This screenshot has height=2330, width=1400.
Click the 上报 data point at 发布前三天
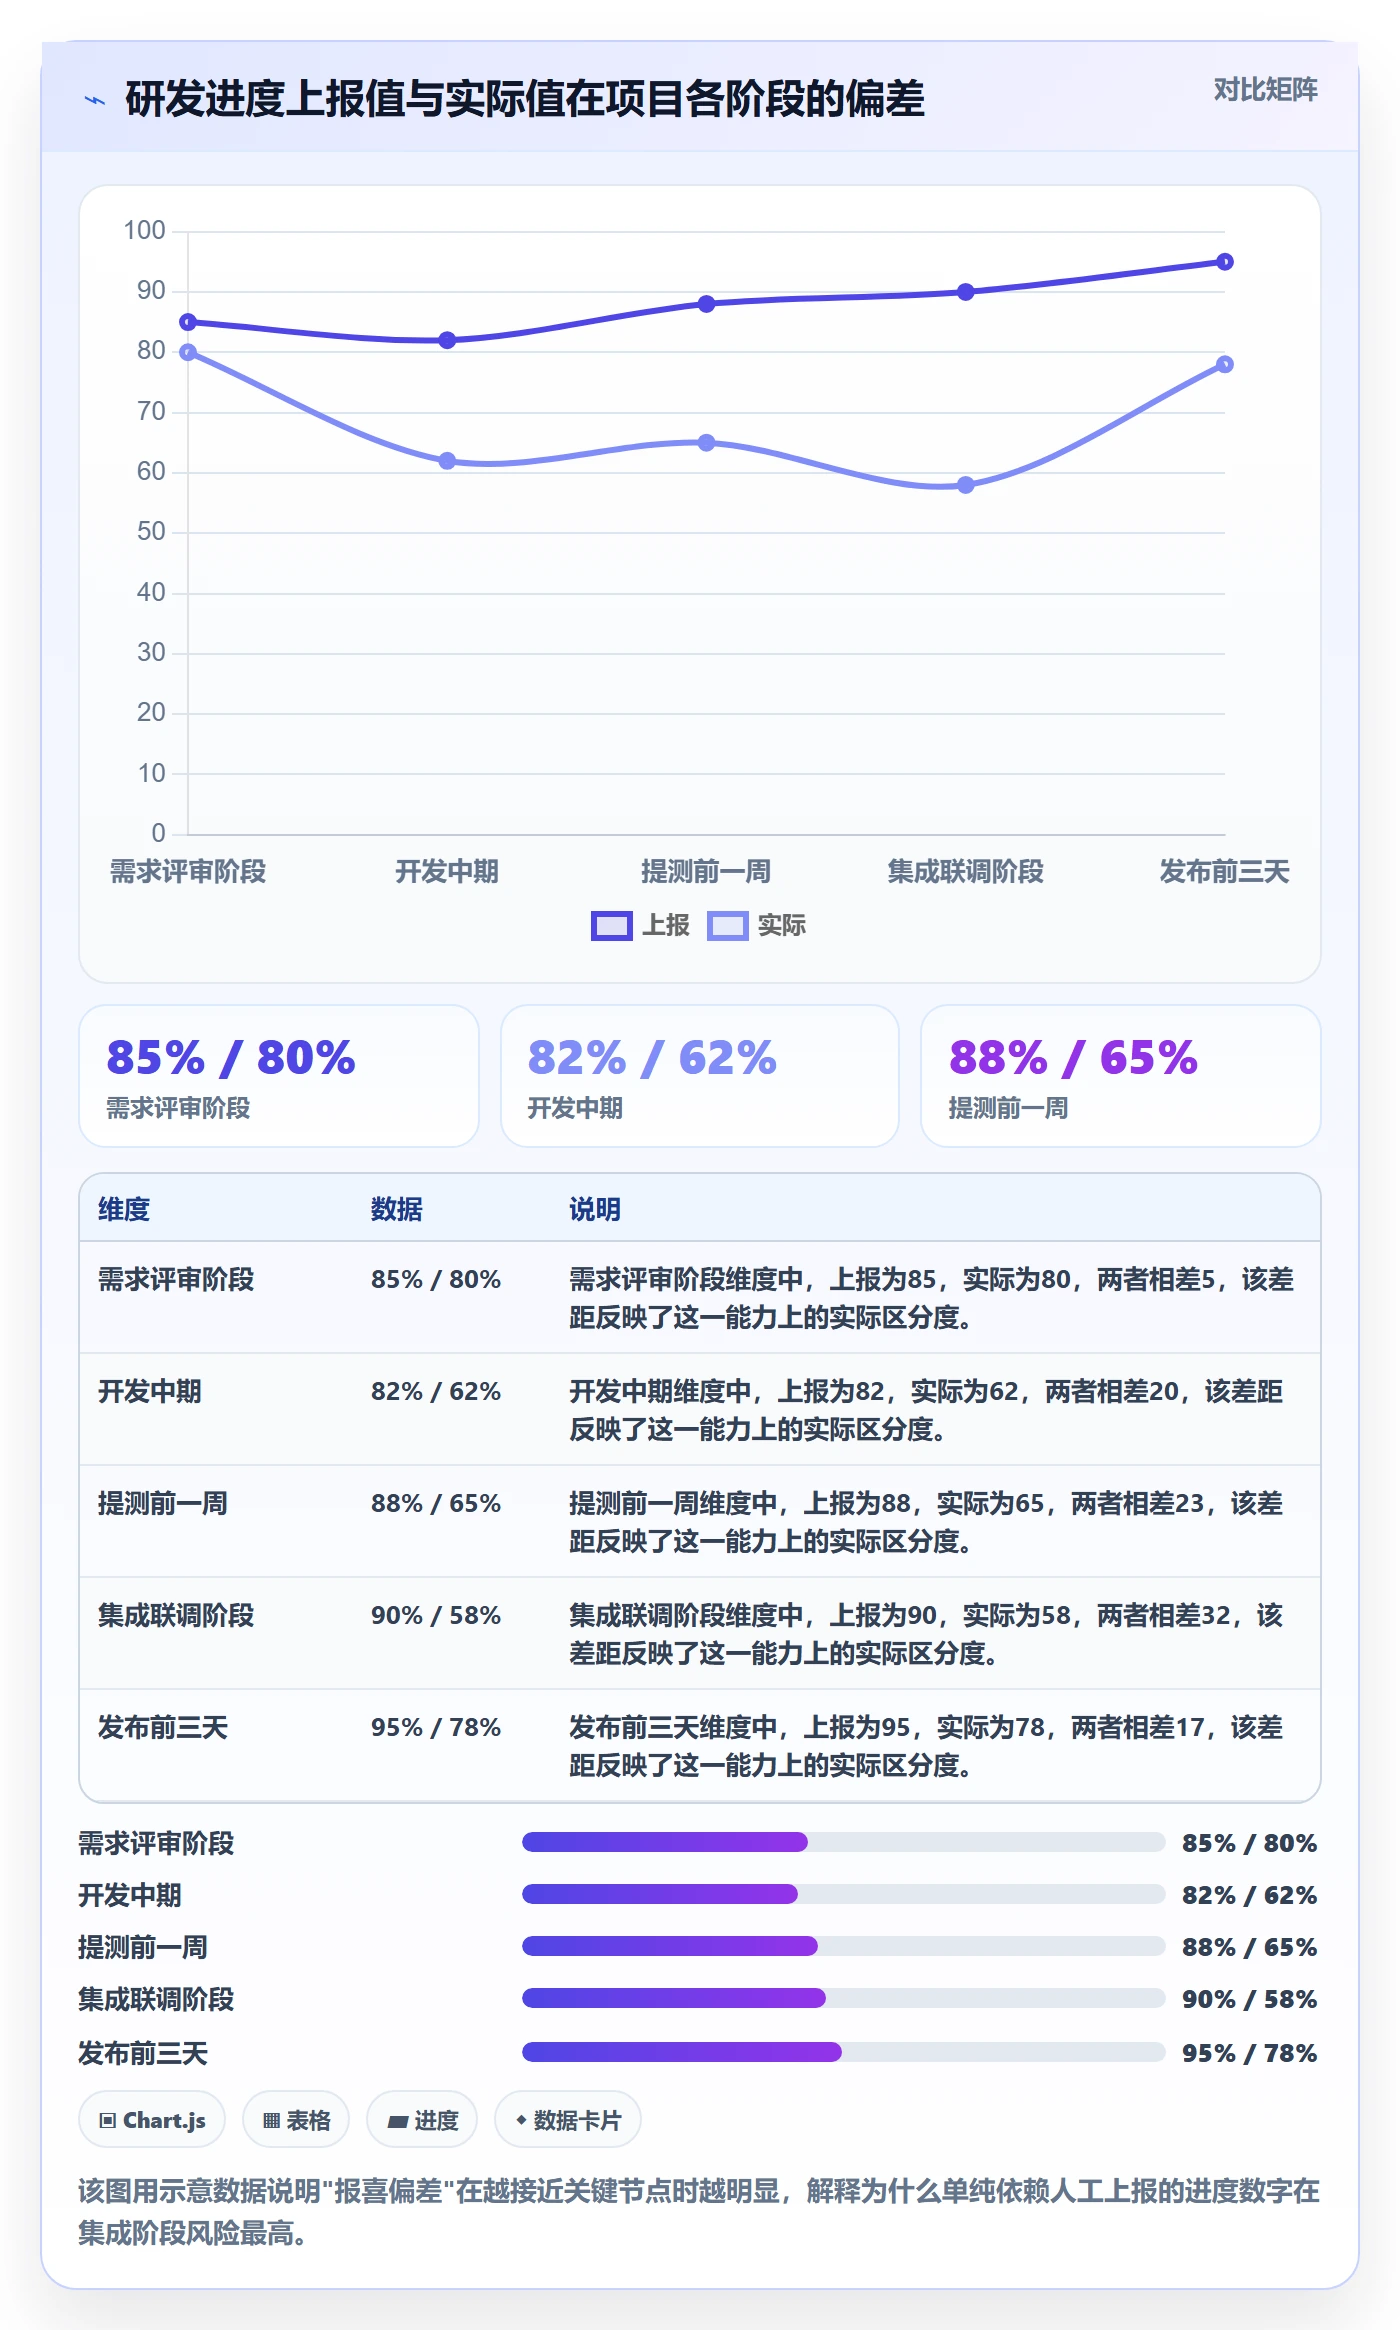[1224, 262]
